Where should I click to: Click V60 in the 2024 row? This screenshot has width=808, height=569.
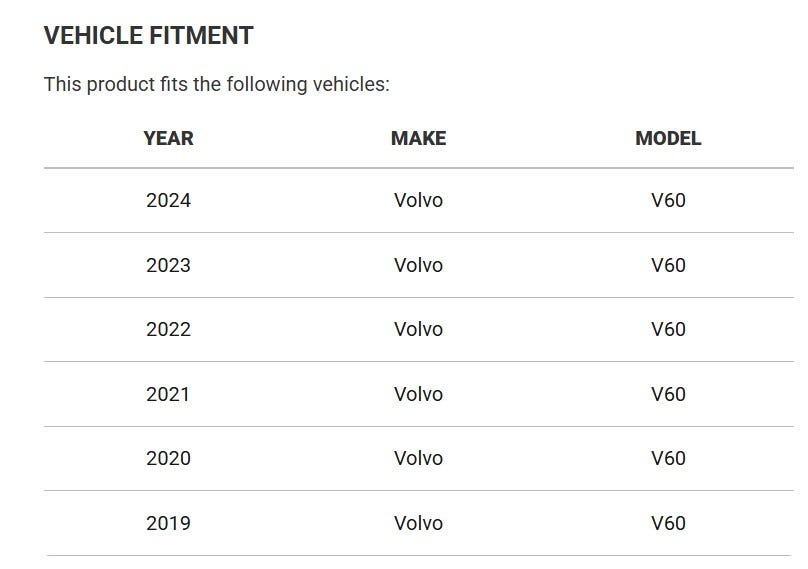[x=668, y=200]
